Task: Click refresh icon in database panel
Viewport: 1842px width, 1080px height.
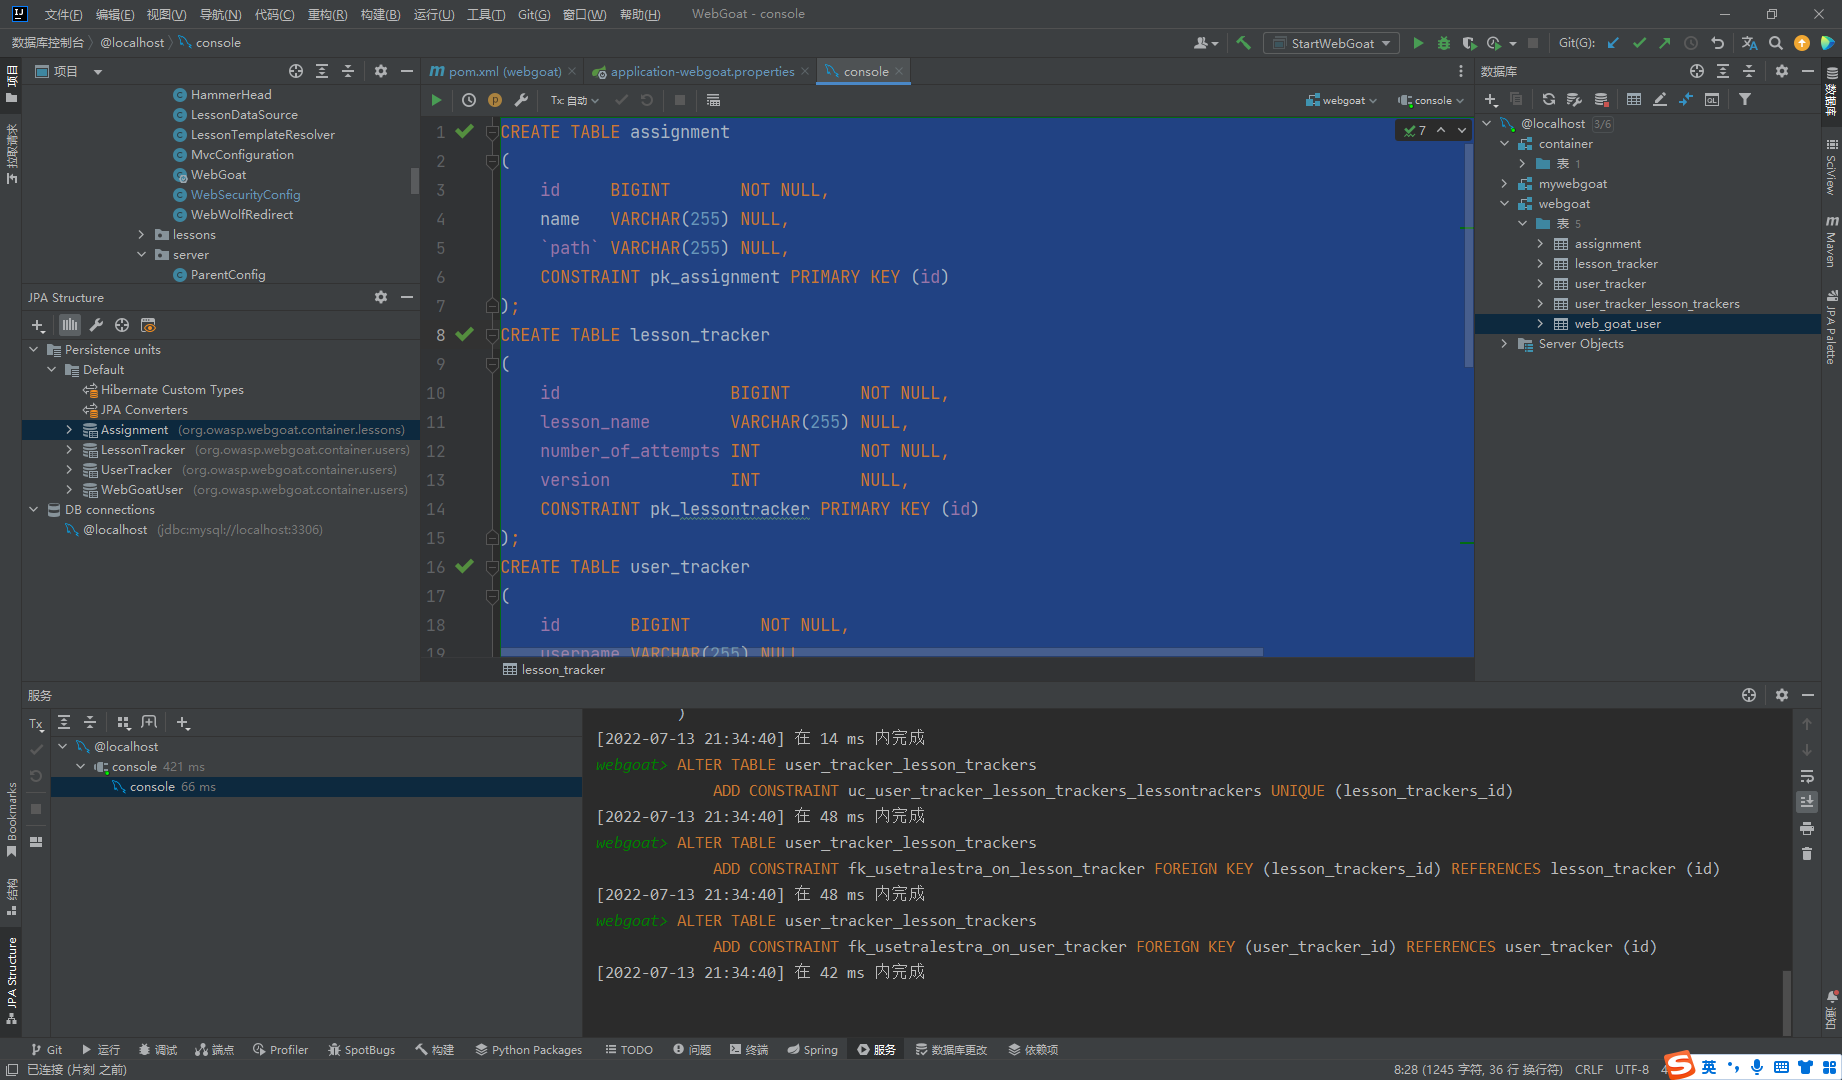Action: tap(1549, 99)
